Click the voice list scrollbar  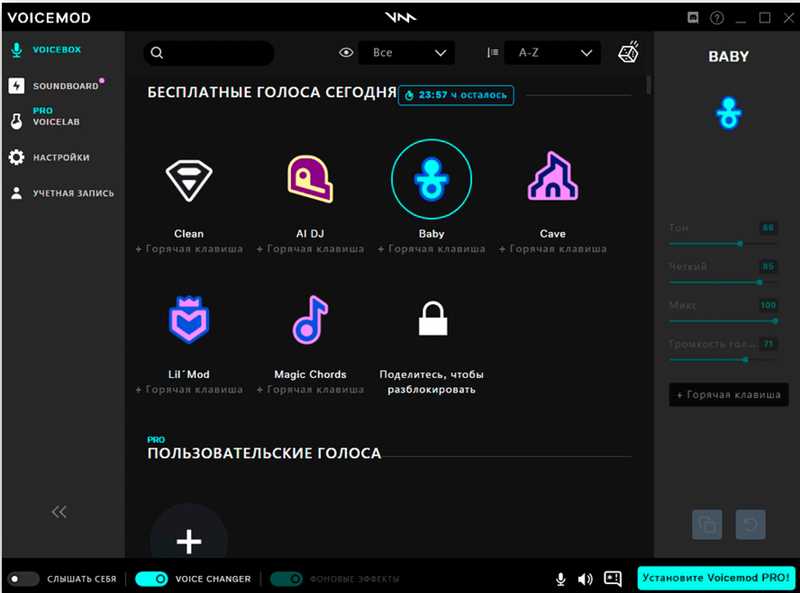pos(648,84)
